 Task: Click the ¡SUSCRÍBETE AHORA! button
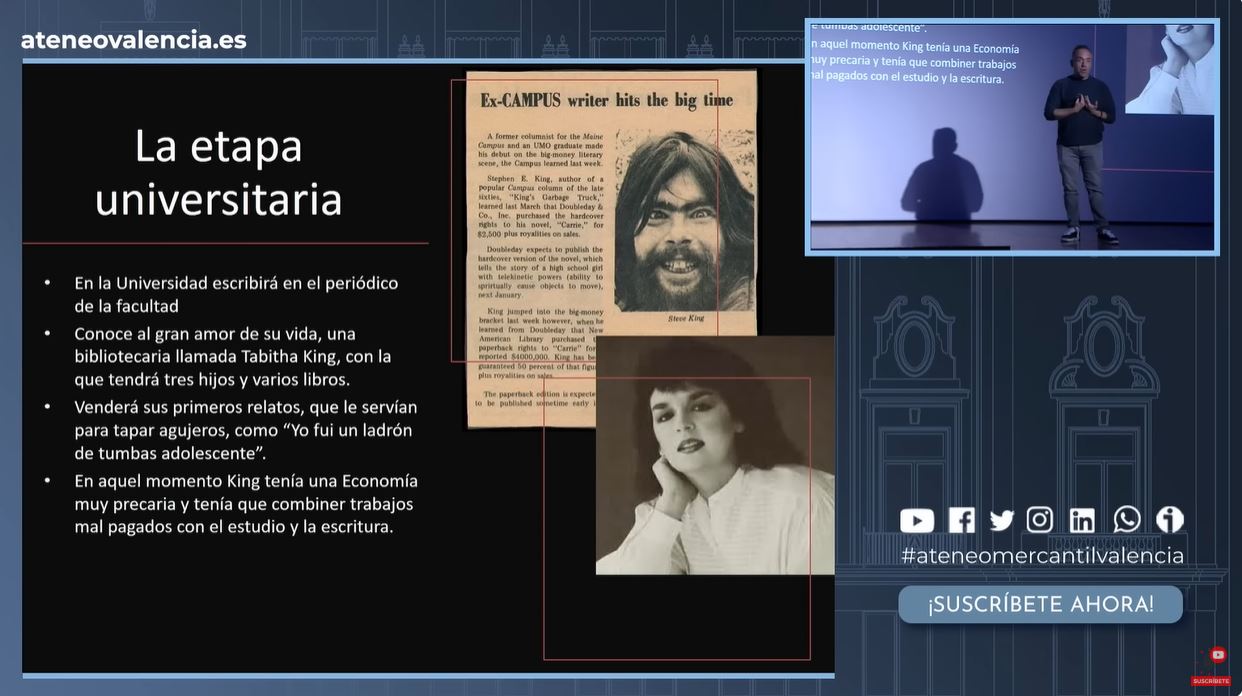click(x=1040, y=605)
